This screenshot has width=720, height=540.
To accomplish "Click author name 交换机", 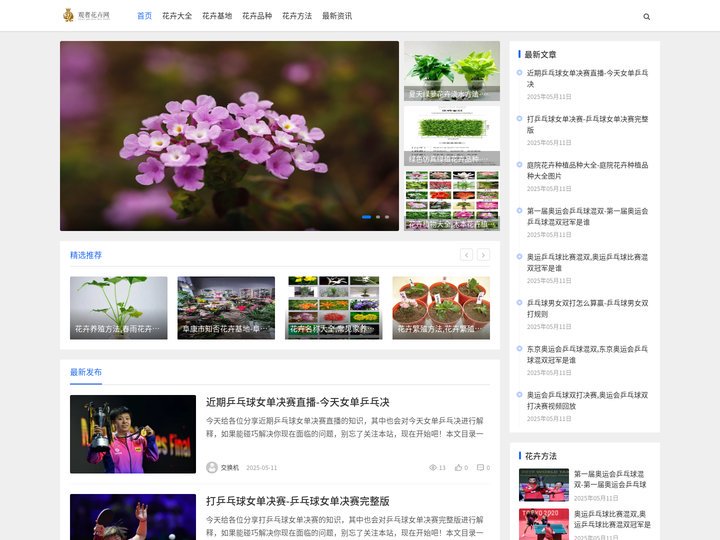I will (x=230, y=467).
